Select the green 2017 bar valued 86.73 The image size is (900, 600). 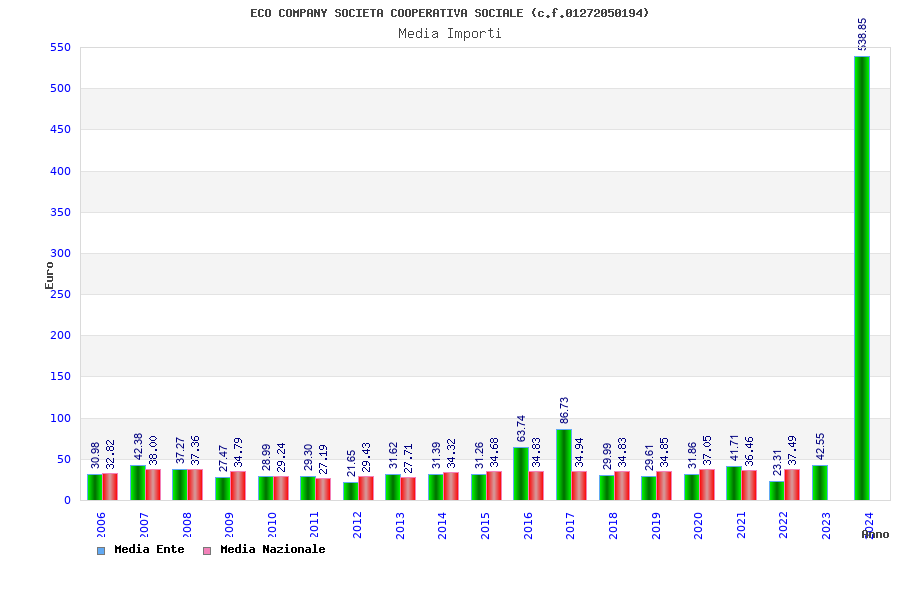[564, 464]
